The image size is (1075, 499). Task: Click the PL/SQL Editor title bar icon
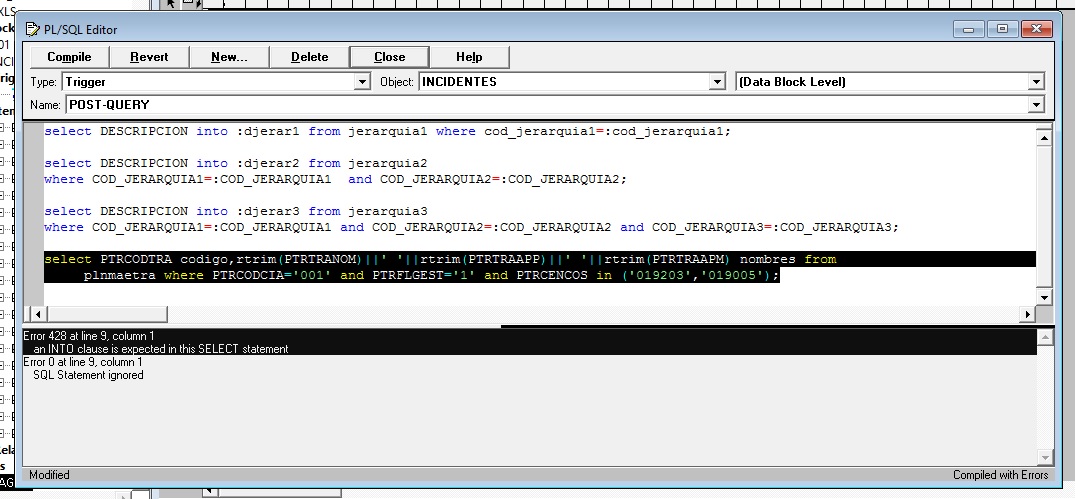(33, 29)
